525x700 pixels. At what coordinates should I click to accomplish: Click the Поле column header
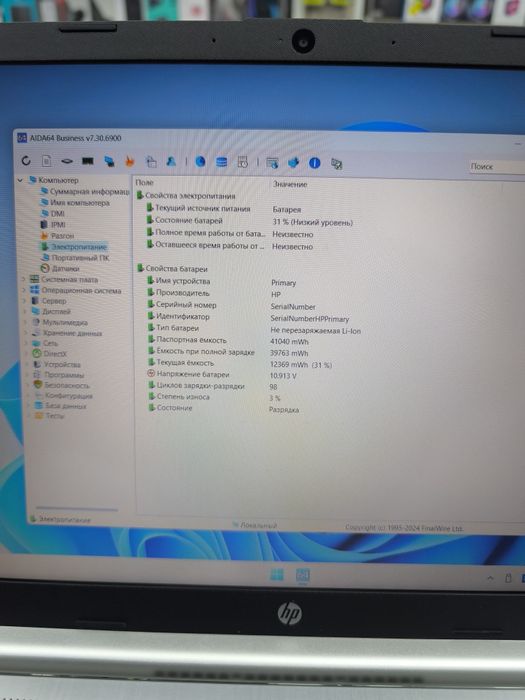click(144, 182)
